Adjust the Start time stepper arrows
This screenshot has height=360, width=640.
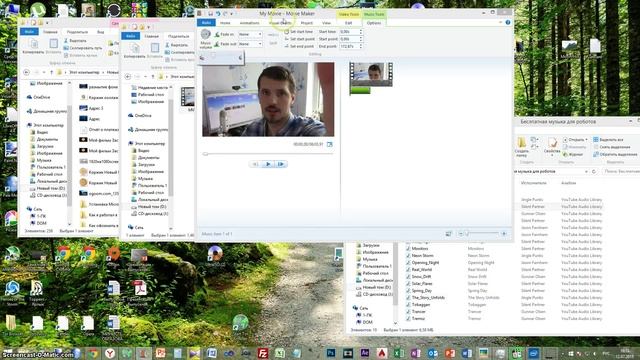(x=361, y=31)
